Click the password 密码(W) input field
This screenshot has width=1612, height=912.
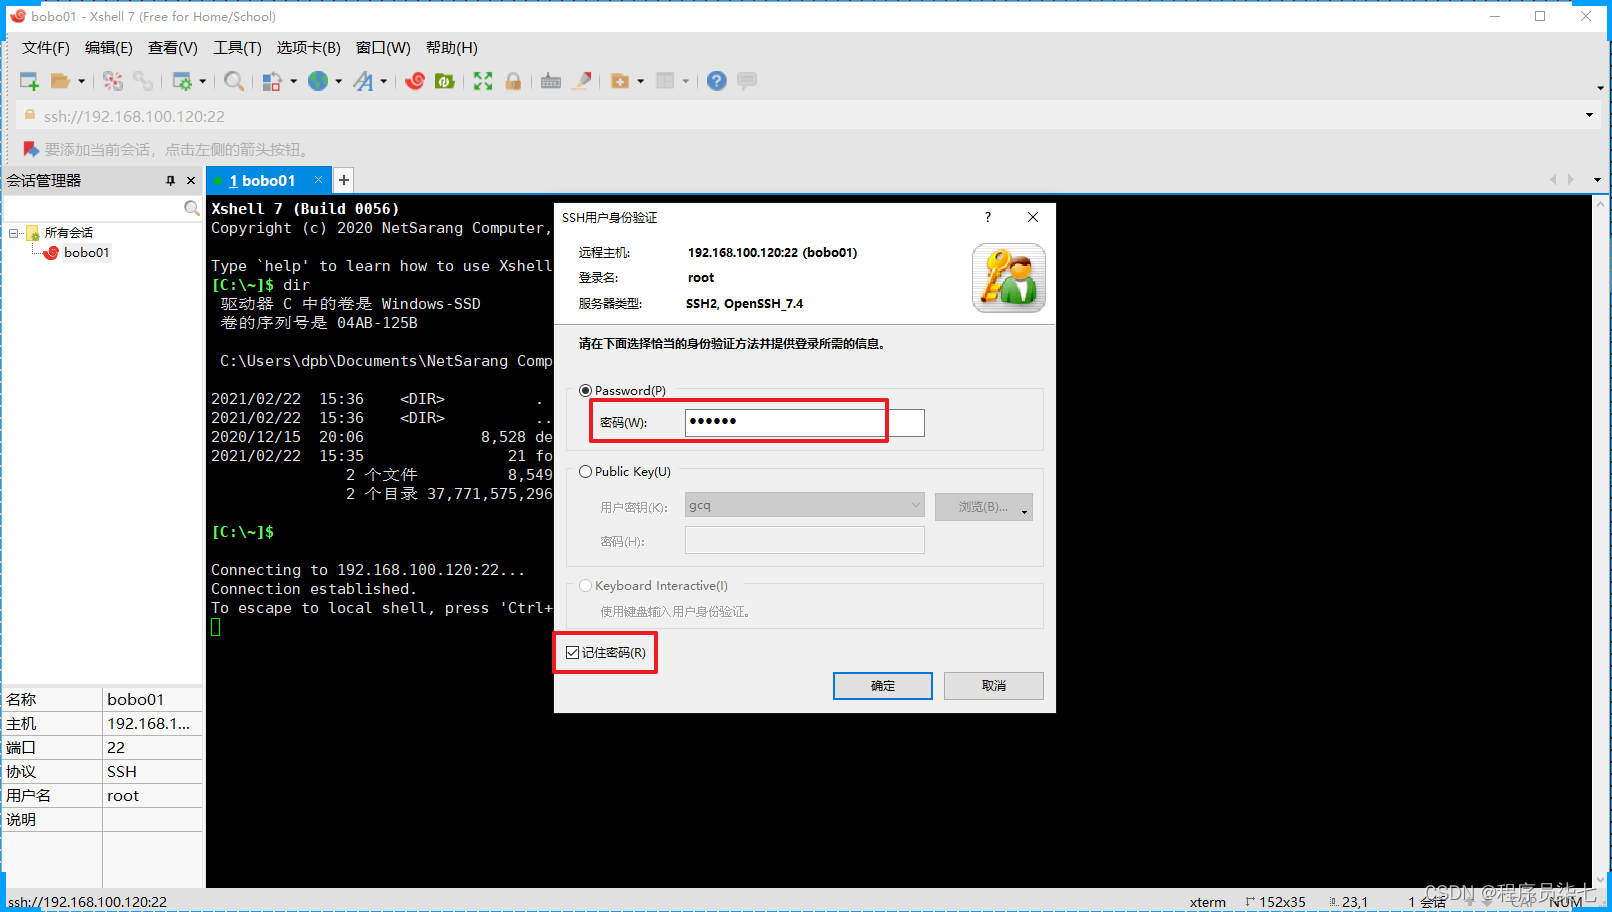(x=805, y=422)
